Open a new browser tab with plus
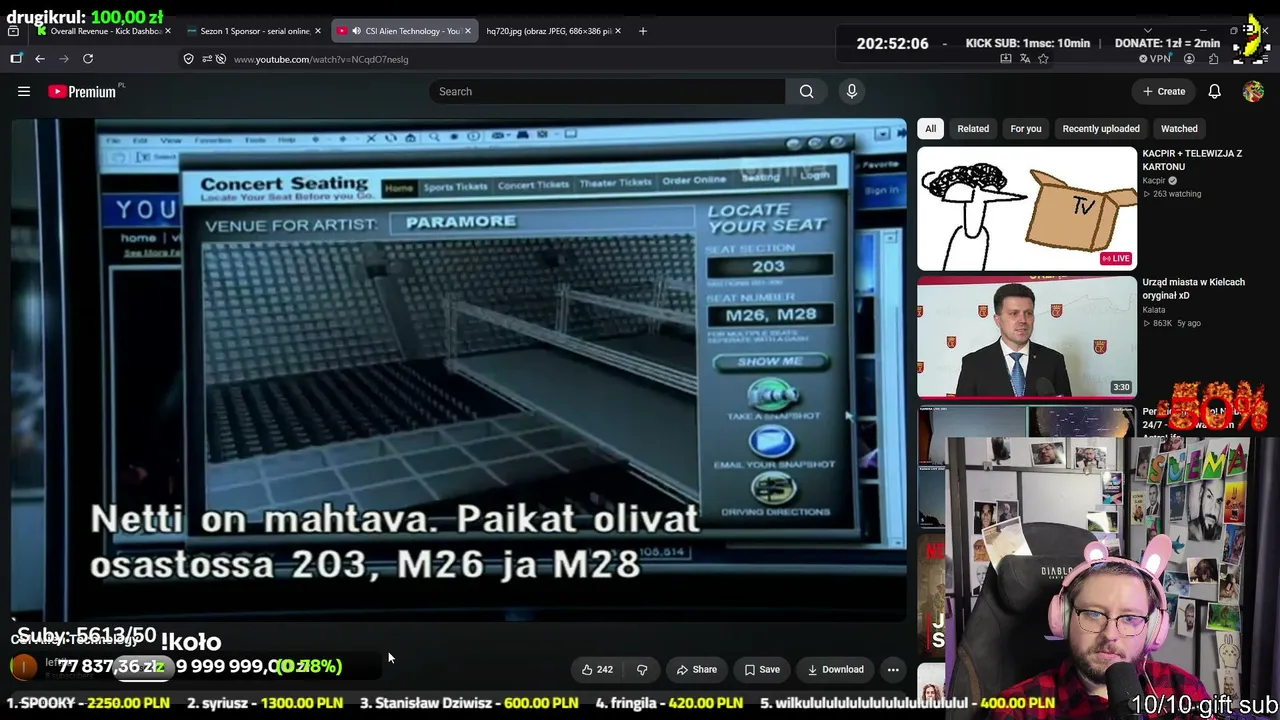The height and width of the screenshot is (720, 1280). (x=643, y=31)
